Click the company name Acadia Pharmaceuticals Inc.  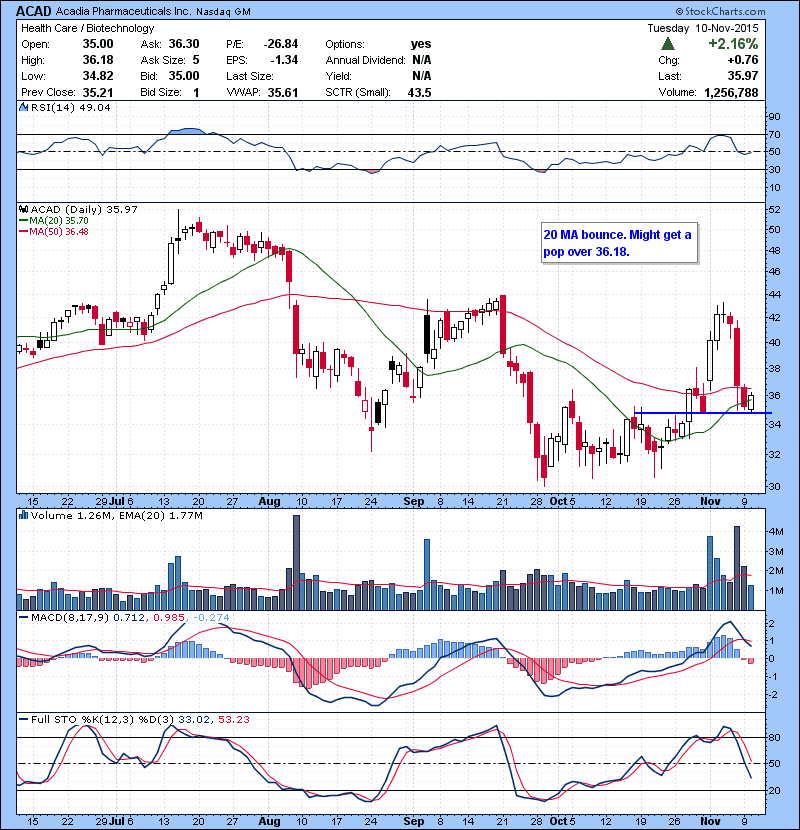123,11
